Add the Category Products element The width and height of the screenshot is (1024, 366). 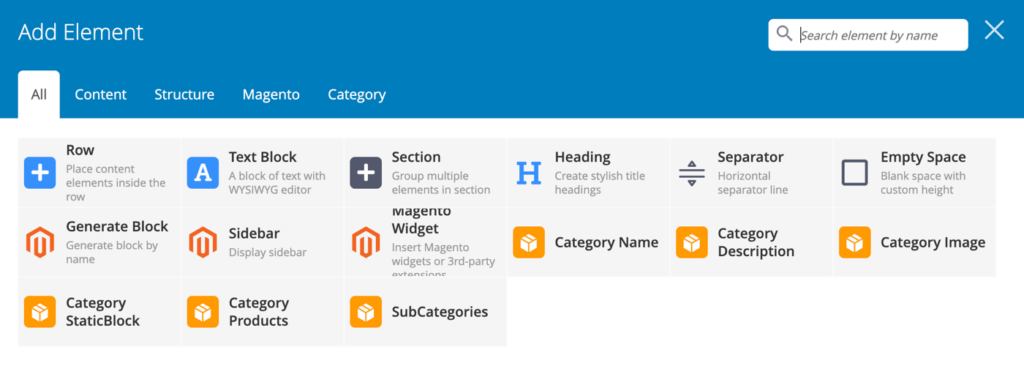[x=262, y=312]
